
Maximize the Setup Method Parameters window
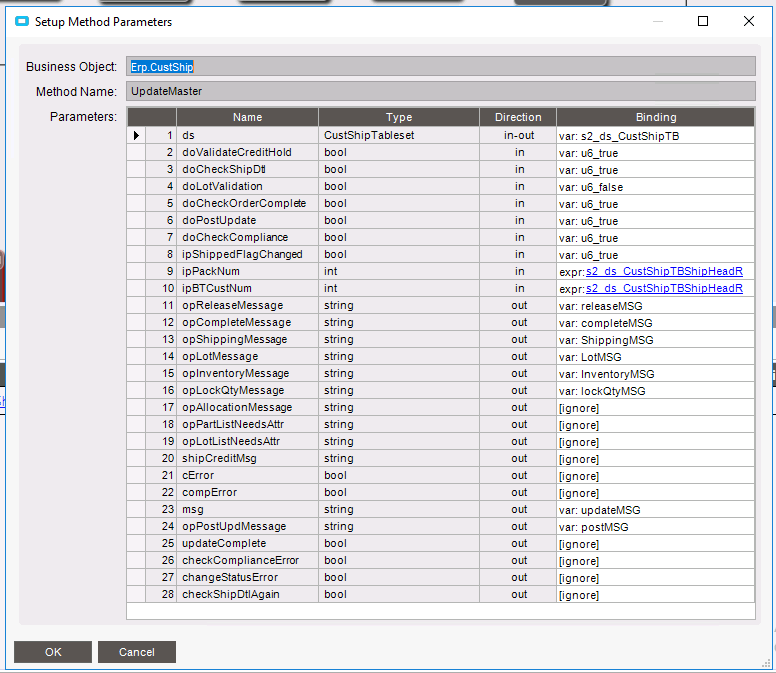click(x=703, y=21)
